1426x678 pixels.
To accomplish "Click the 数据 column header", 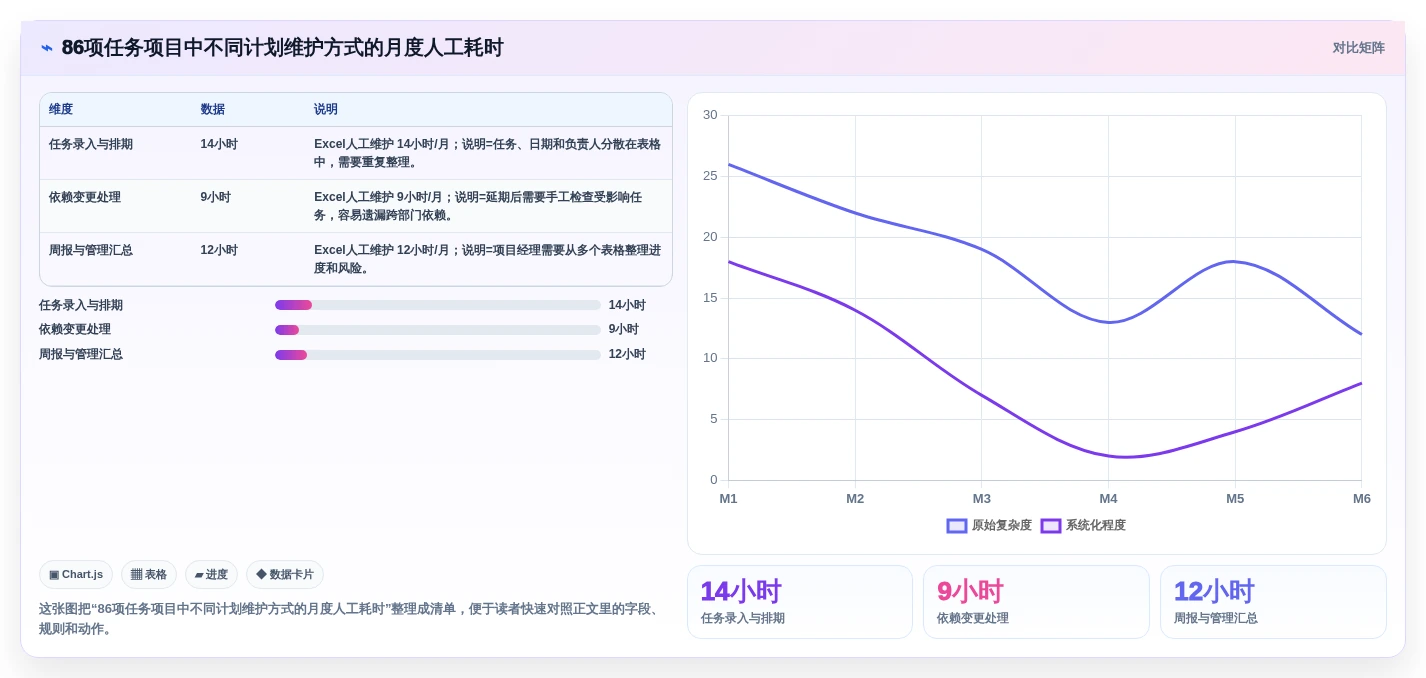I will point(212,109).
